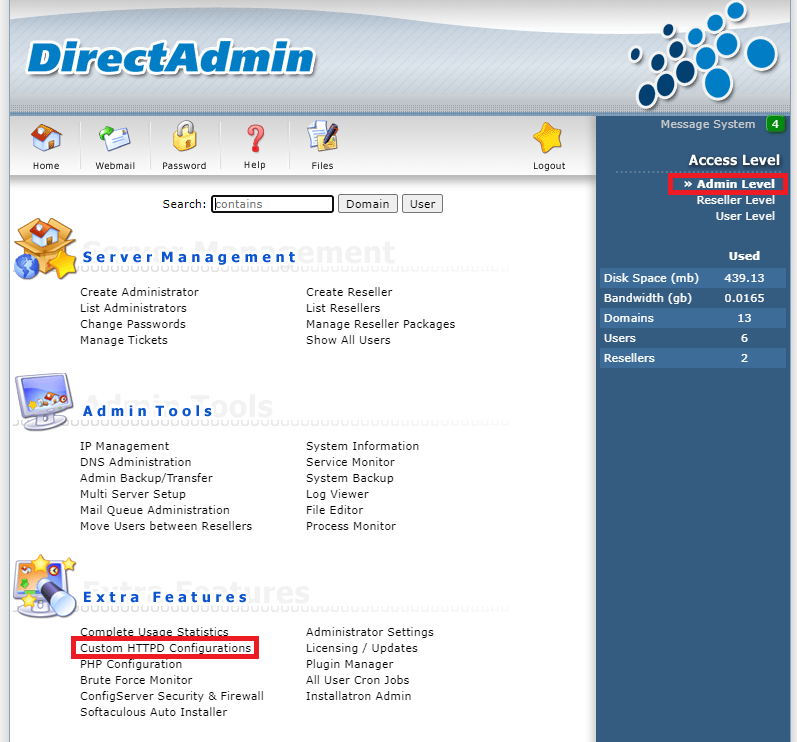Image resolution: width=797 pixels, height=742 pixels.
Task: Click the Extra Features icon
Action: [45, 586]
